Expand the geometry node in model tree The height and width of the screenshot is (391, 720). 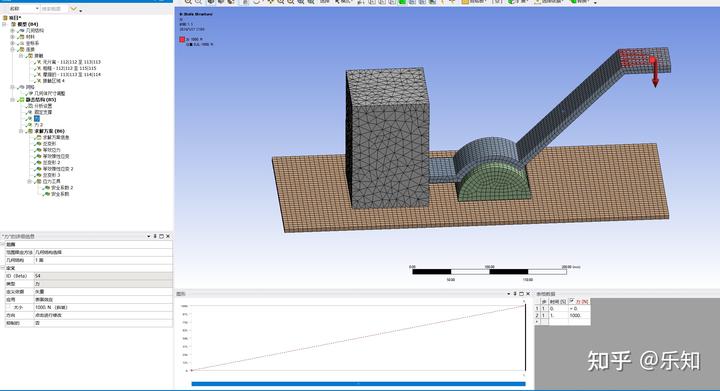point(12,30)
